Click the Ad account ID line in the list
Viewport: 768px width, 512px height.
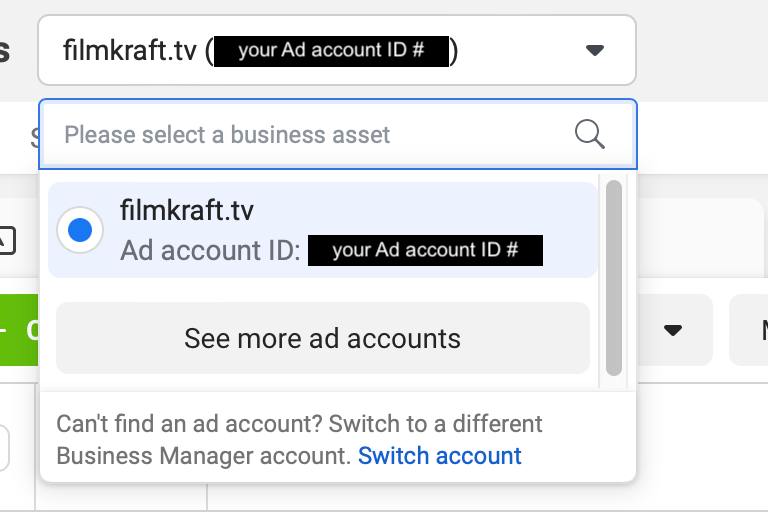point(210,250)
